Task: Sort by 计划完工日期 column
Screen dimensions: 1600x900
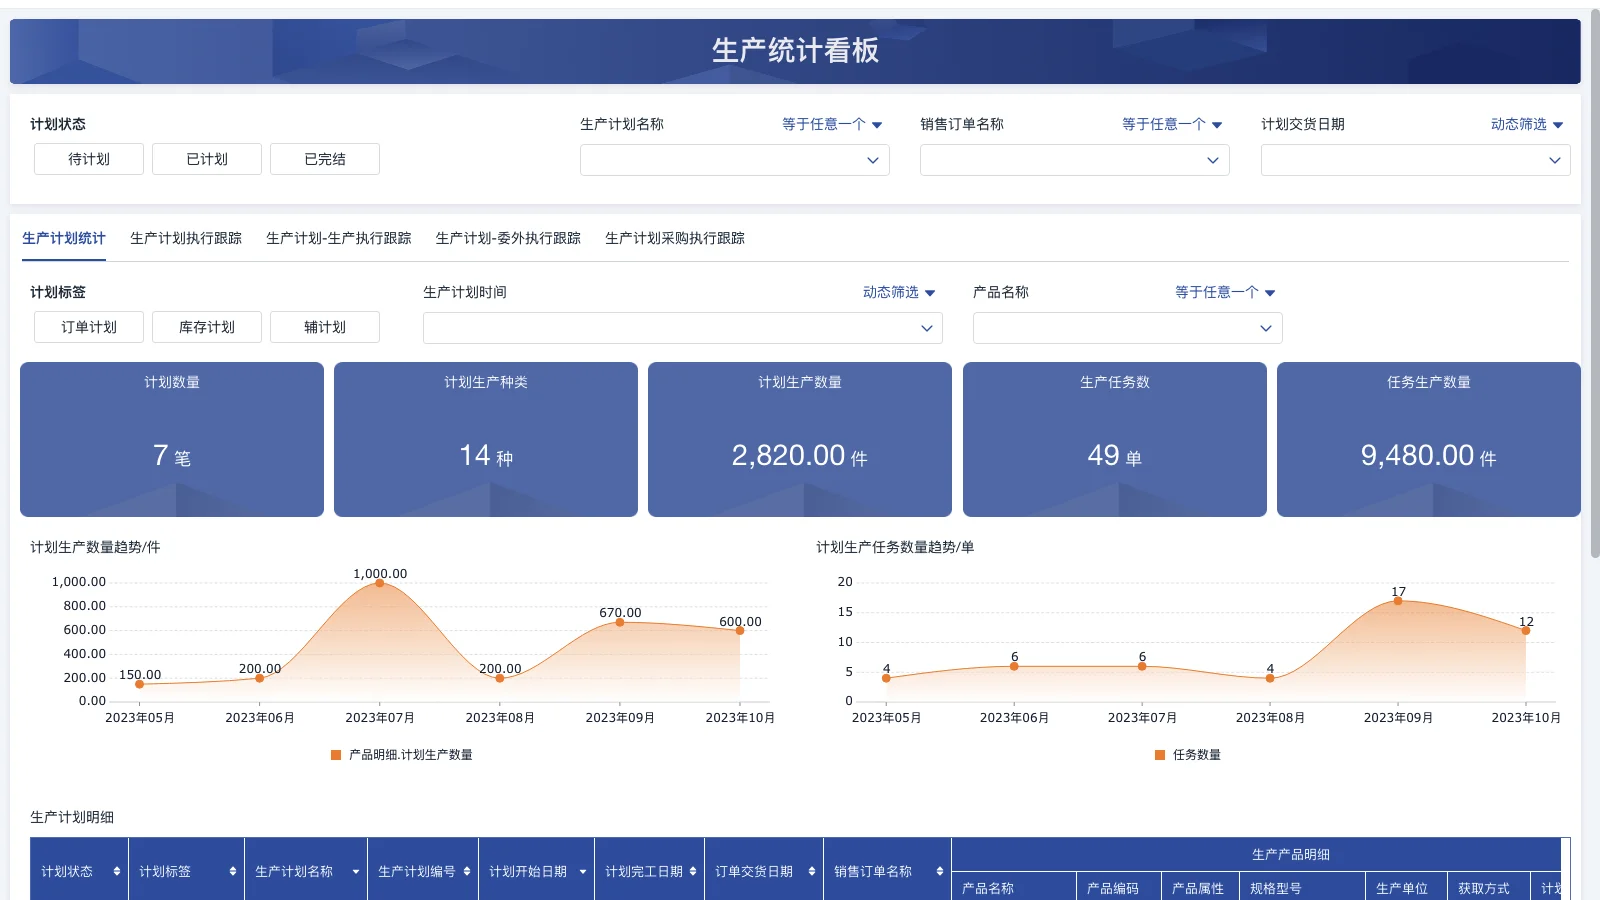Action: click(x=695, y=870)
